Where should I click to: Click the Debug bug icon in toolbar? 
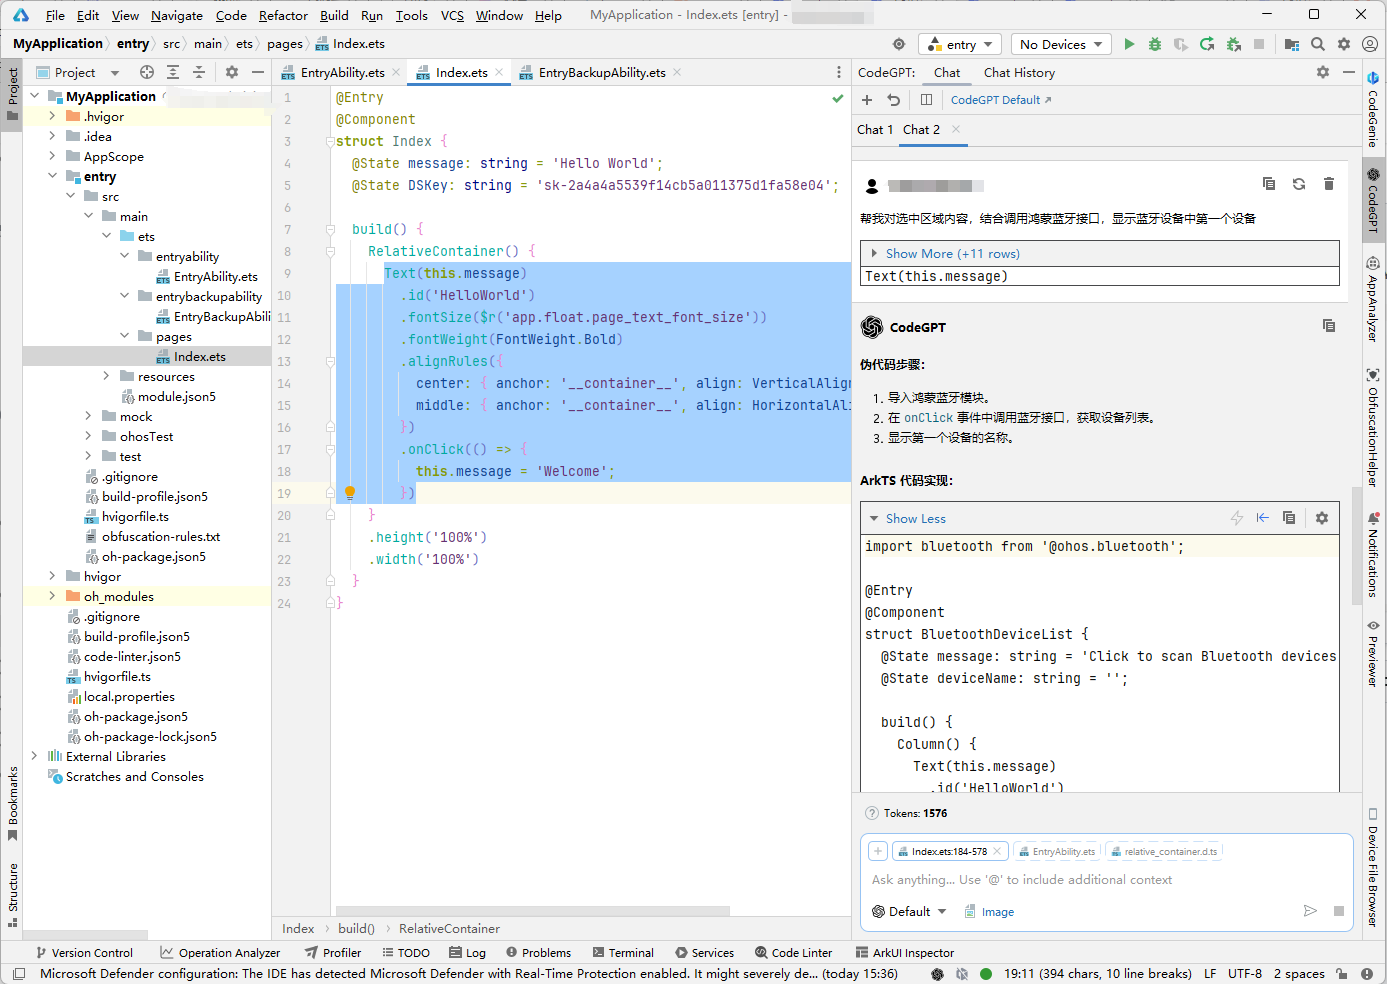click(1155, 44)
